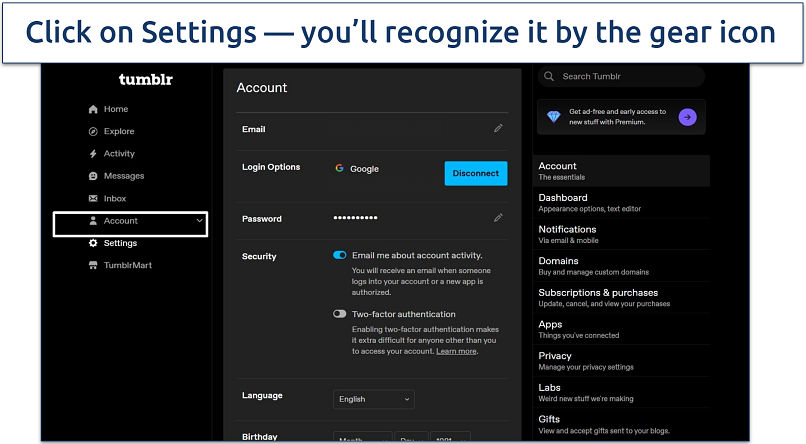The image size is (806, 444).
Task: Select Subscriptions & purchases section
Action: (x=621, y=298)
